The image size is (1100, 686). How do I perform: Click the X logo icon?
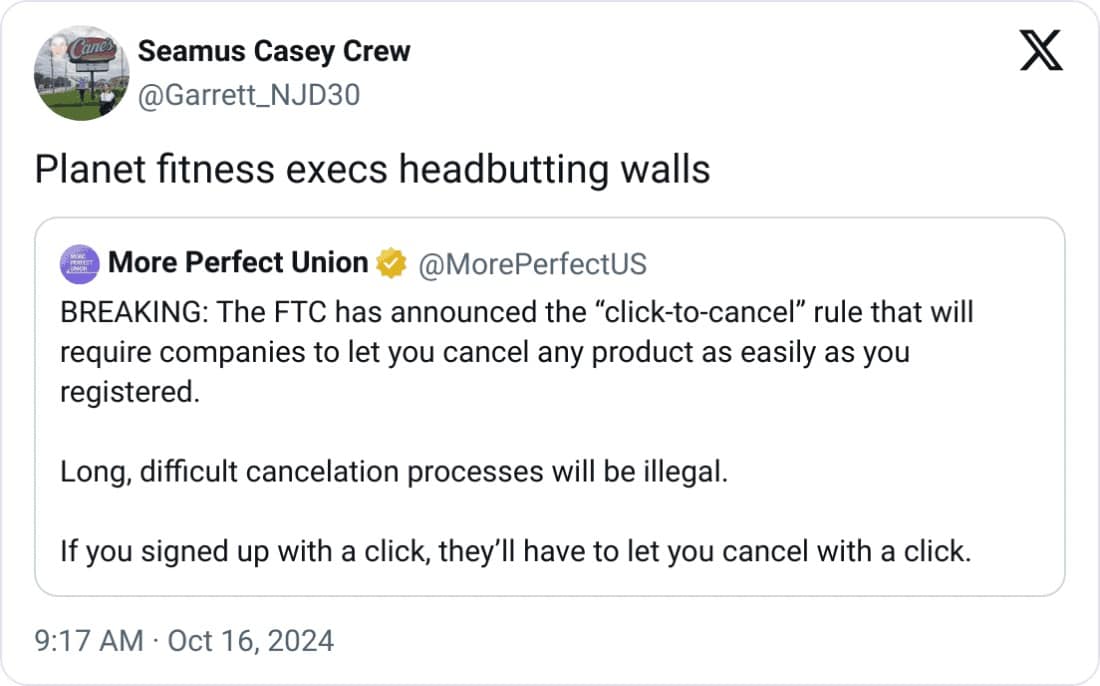tap(1041, 51)
